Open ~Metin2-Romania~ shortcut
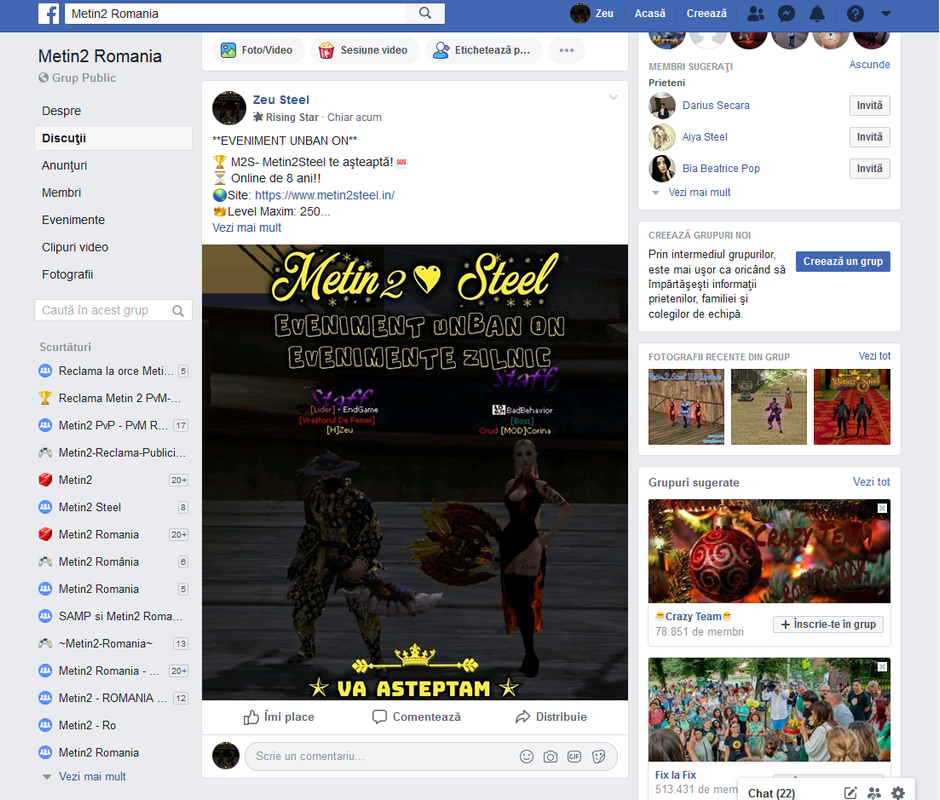The width and height of the screenshot is (940, 800). [x=113, y=643]
